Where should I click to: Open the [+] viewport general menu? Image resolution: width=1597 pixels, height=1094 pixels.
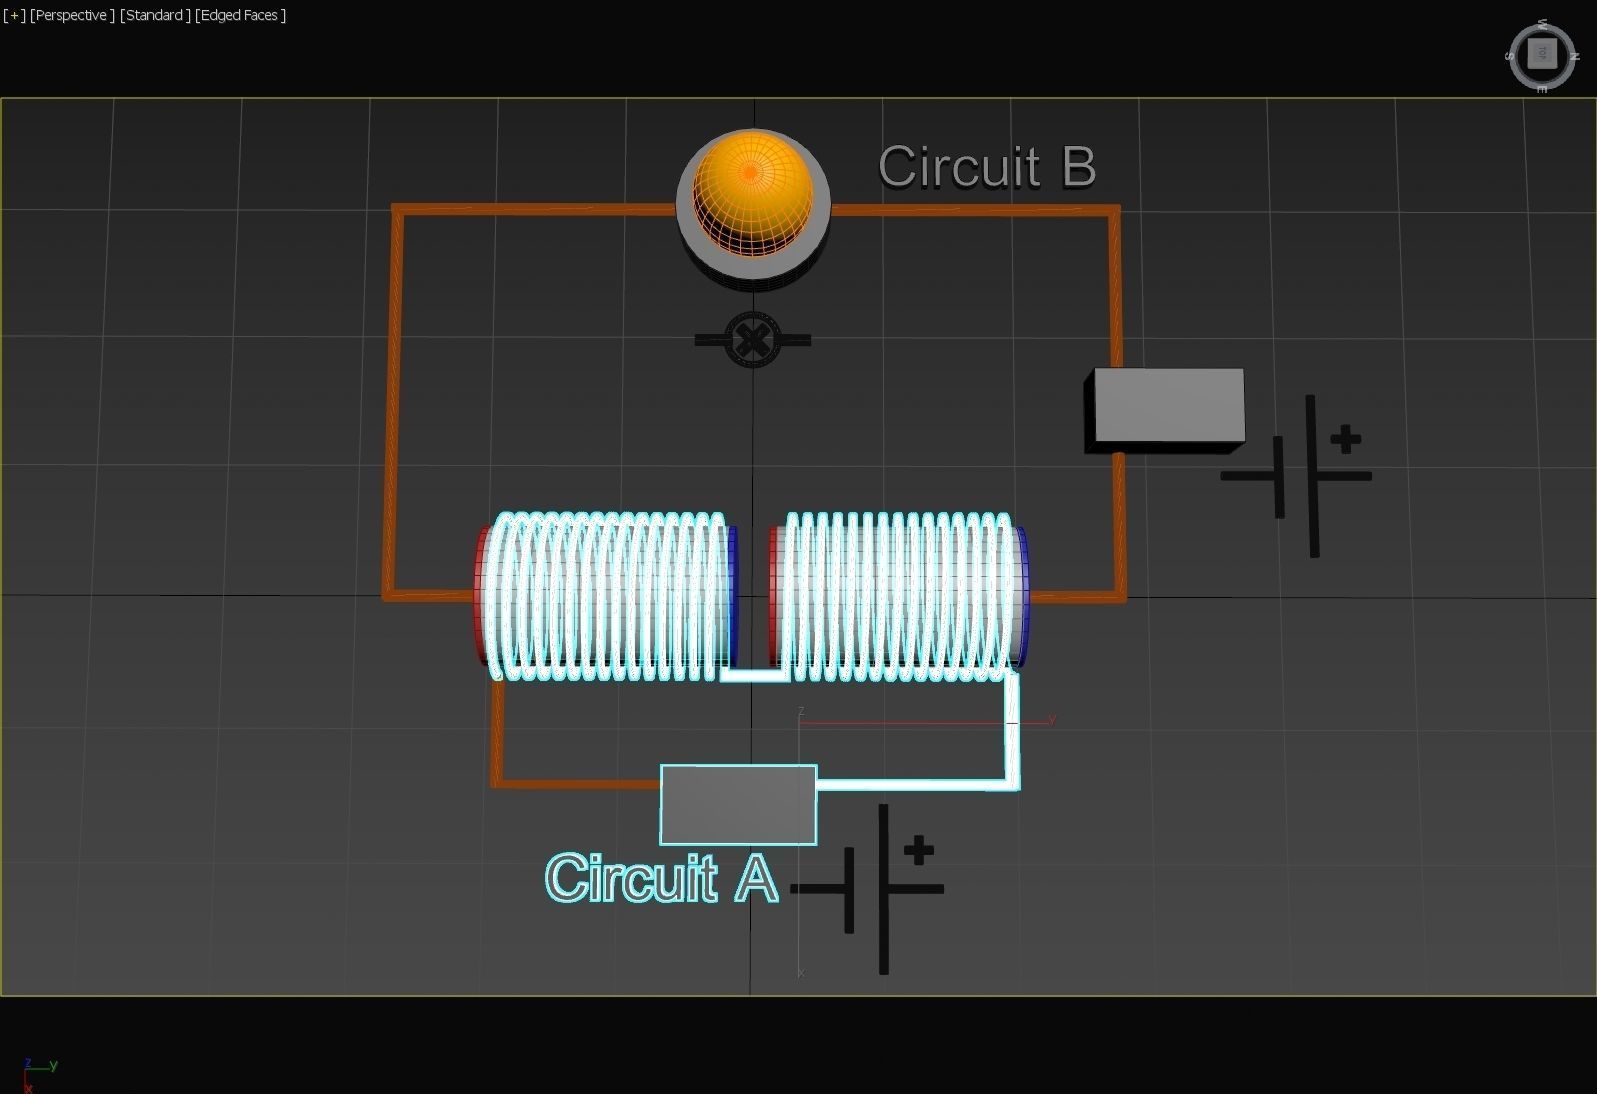(14, 15)
